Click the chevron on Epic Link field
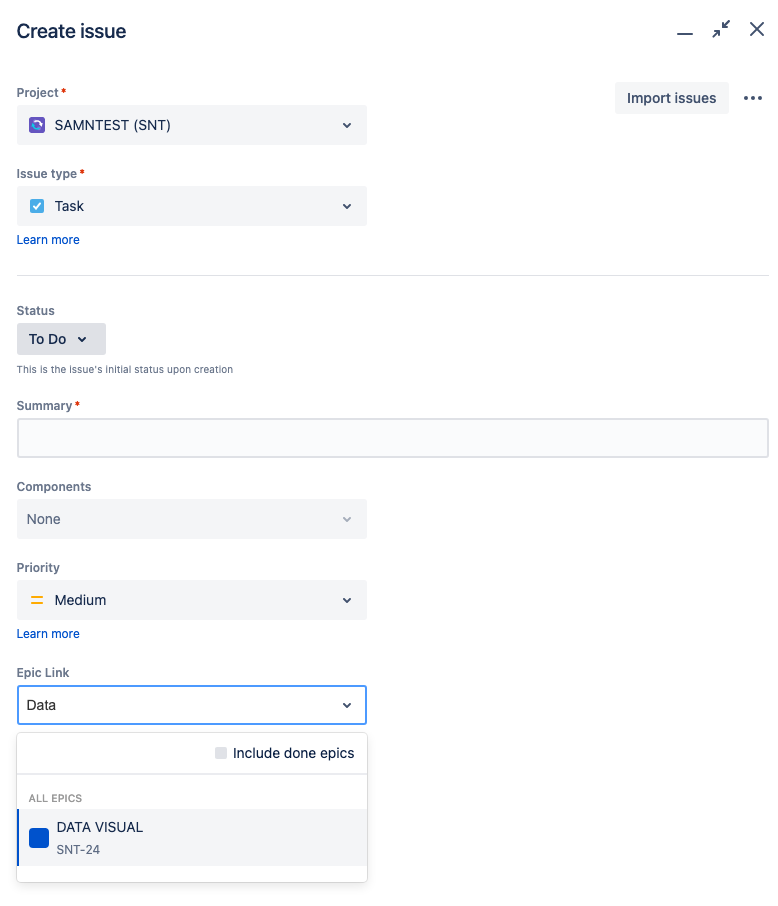Screen dimensions: 778x906 tap(347, 705)
